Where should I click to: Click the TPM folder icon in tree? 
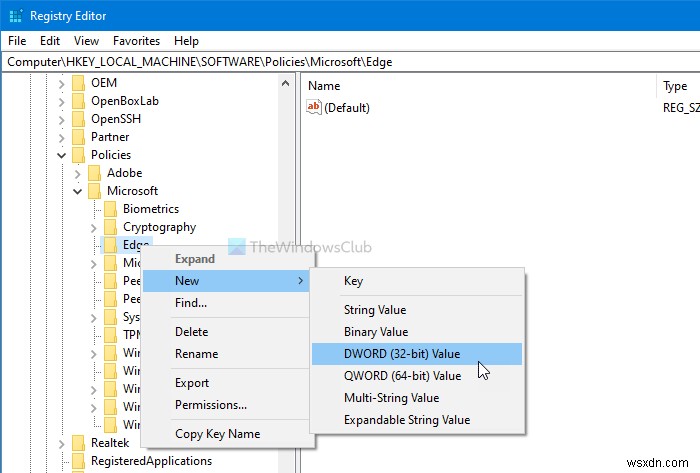pyautogui.click(x=110, y=335)
